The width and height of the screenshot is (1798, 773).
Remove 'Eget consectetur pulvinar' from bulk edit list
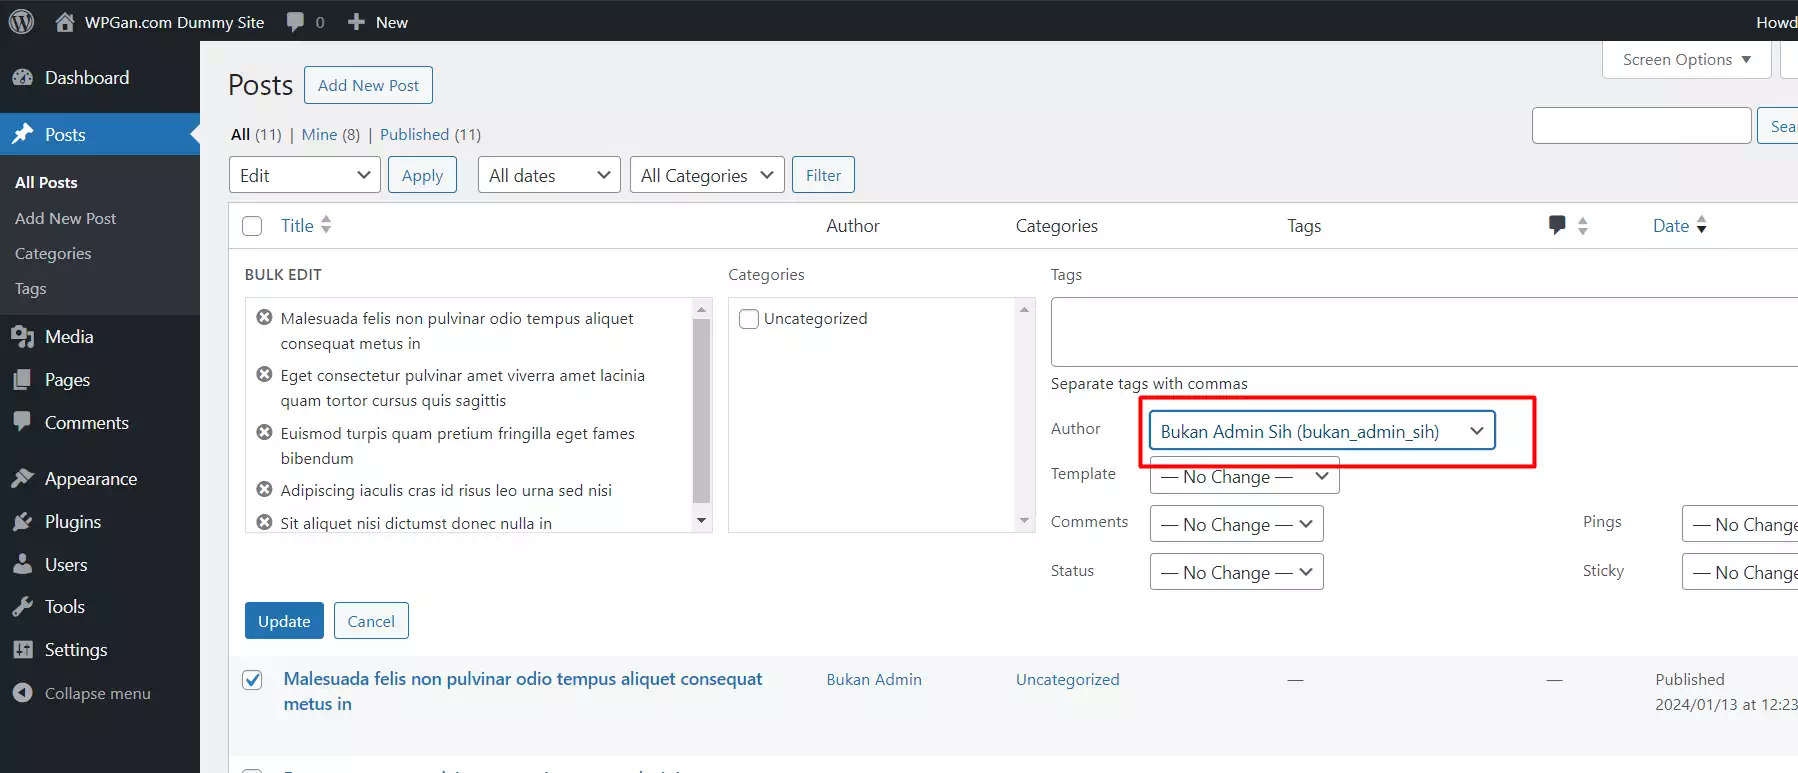coord(264,374)
